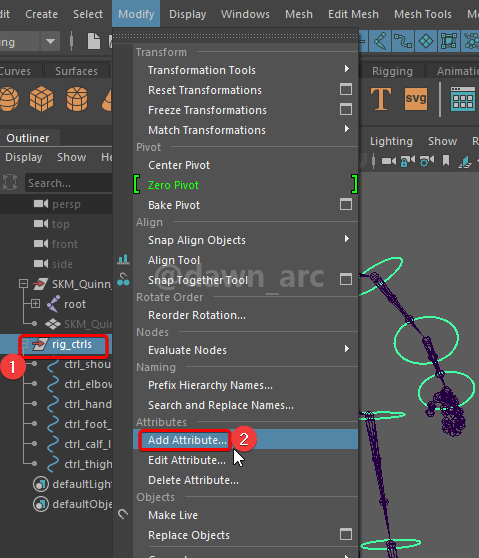
Task: Open Outliner Show menu
Action: (72, 157)
